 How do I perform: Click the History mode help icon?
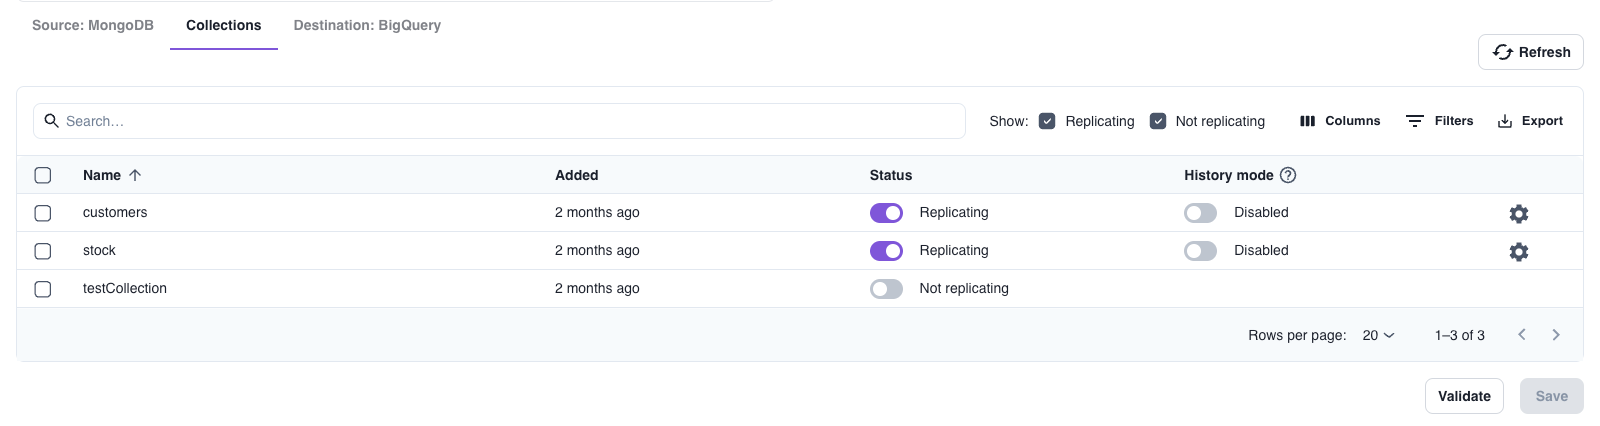1288,175
